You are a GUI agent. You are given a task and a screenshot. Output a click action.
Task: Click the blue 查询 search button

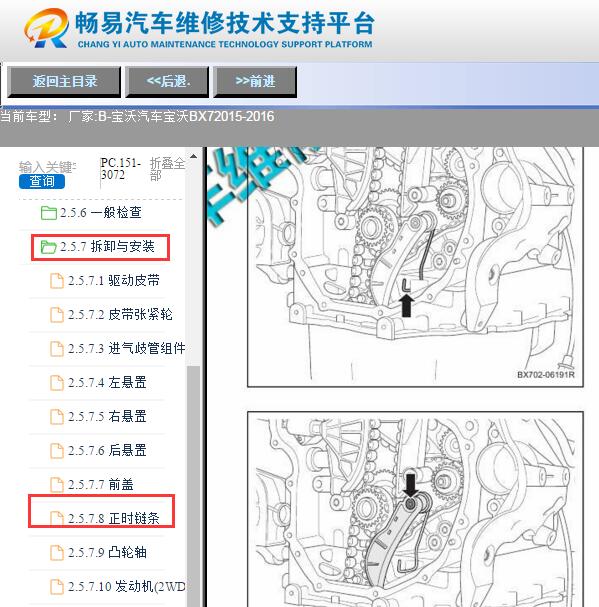point(42,181)
